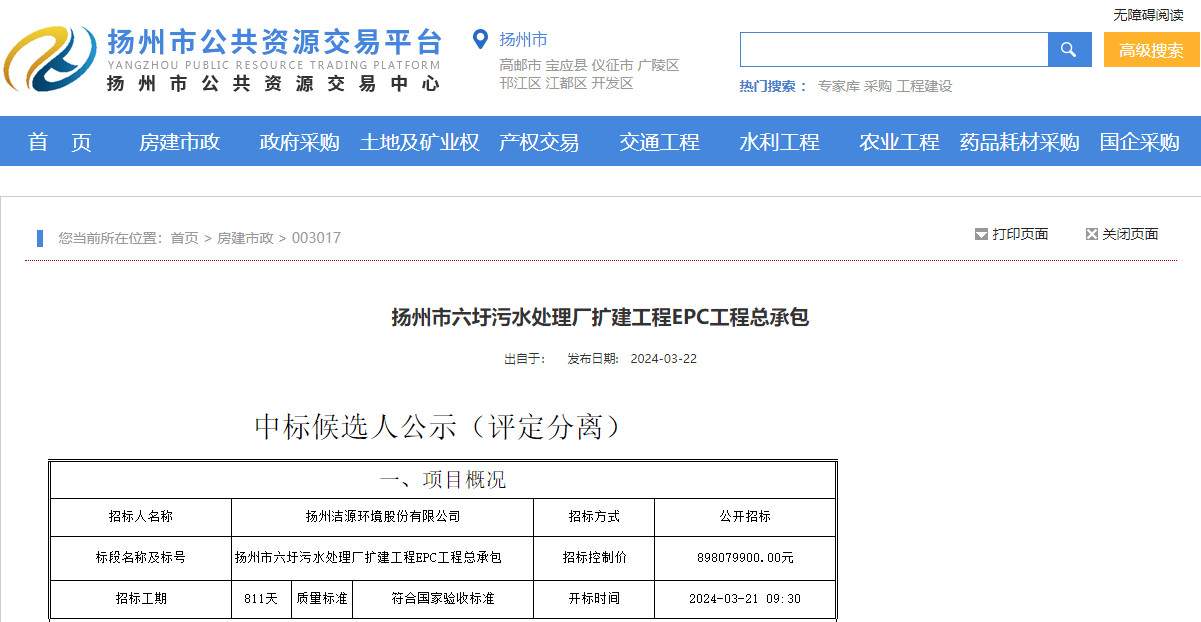Click 专家库 hot search keyword
This screenshot has width=1201, height=622.
pyautogui.click(x=838, y=86)
